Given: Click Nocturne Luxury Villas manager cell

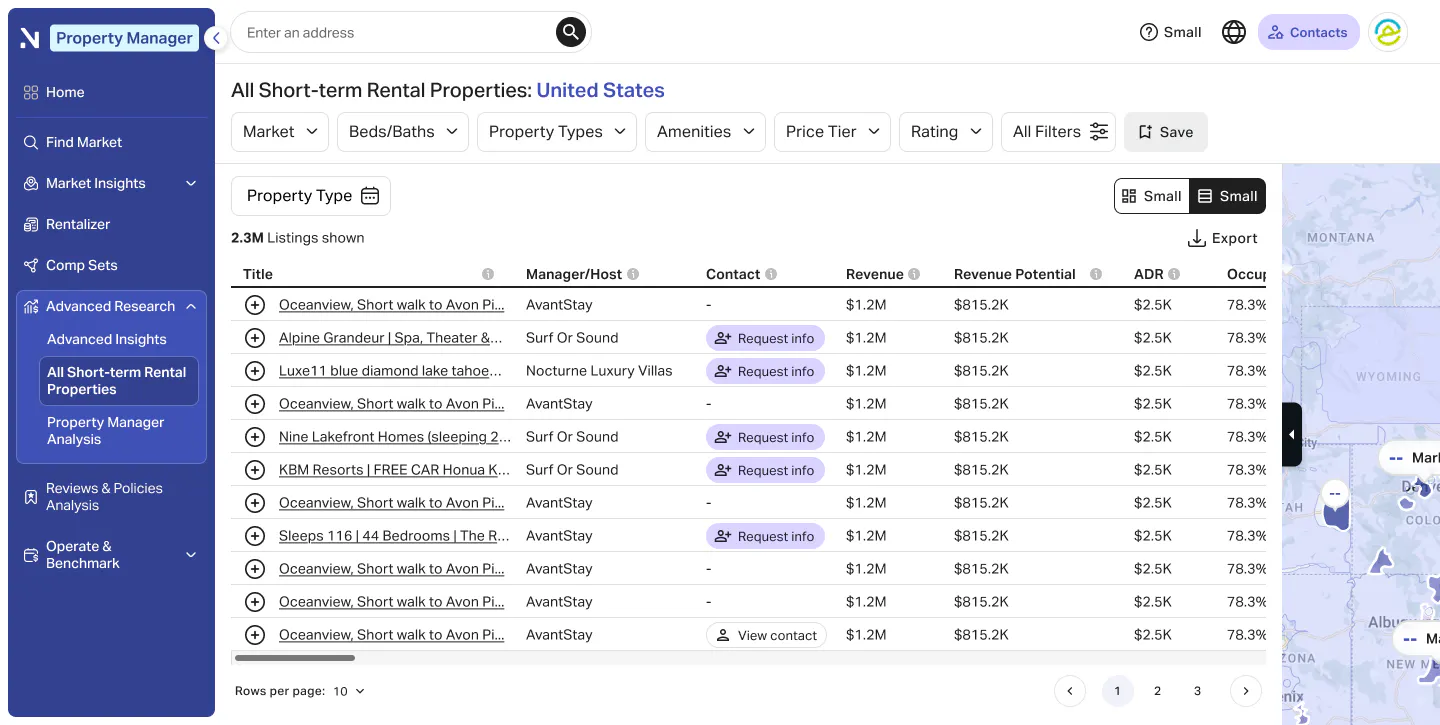Looking at the screenshot, I should pos(599,371).
